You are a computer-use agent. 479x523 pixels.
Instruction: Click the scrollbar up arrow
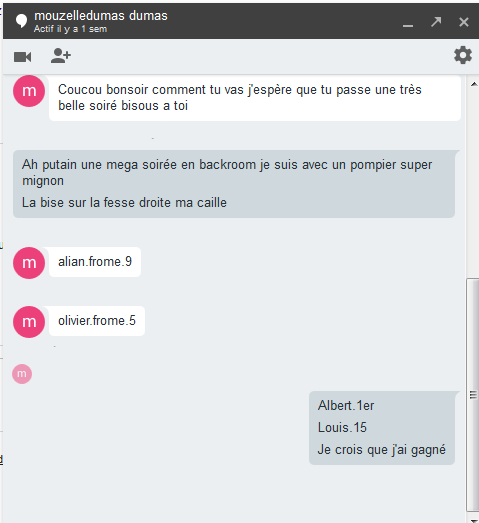474,84
